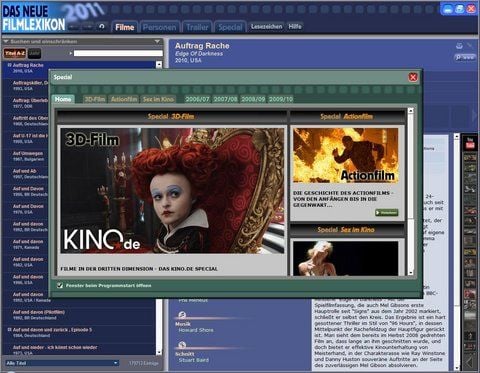This screenshot has height=373, width=480.
Task: Open the YouTube icon in right strip
Action: 470,143
